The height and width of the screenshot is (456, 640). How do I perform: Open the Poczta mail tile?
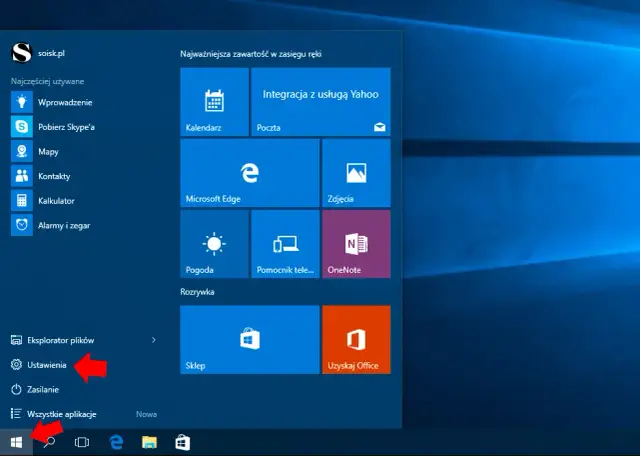(321, 102)
